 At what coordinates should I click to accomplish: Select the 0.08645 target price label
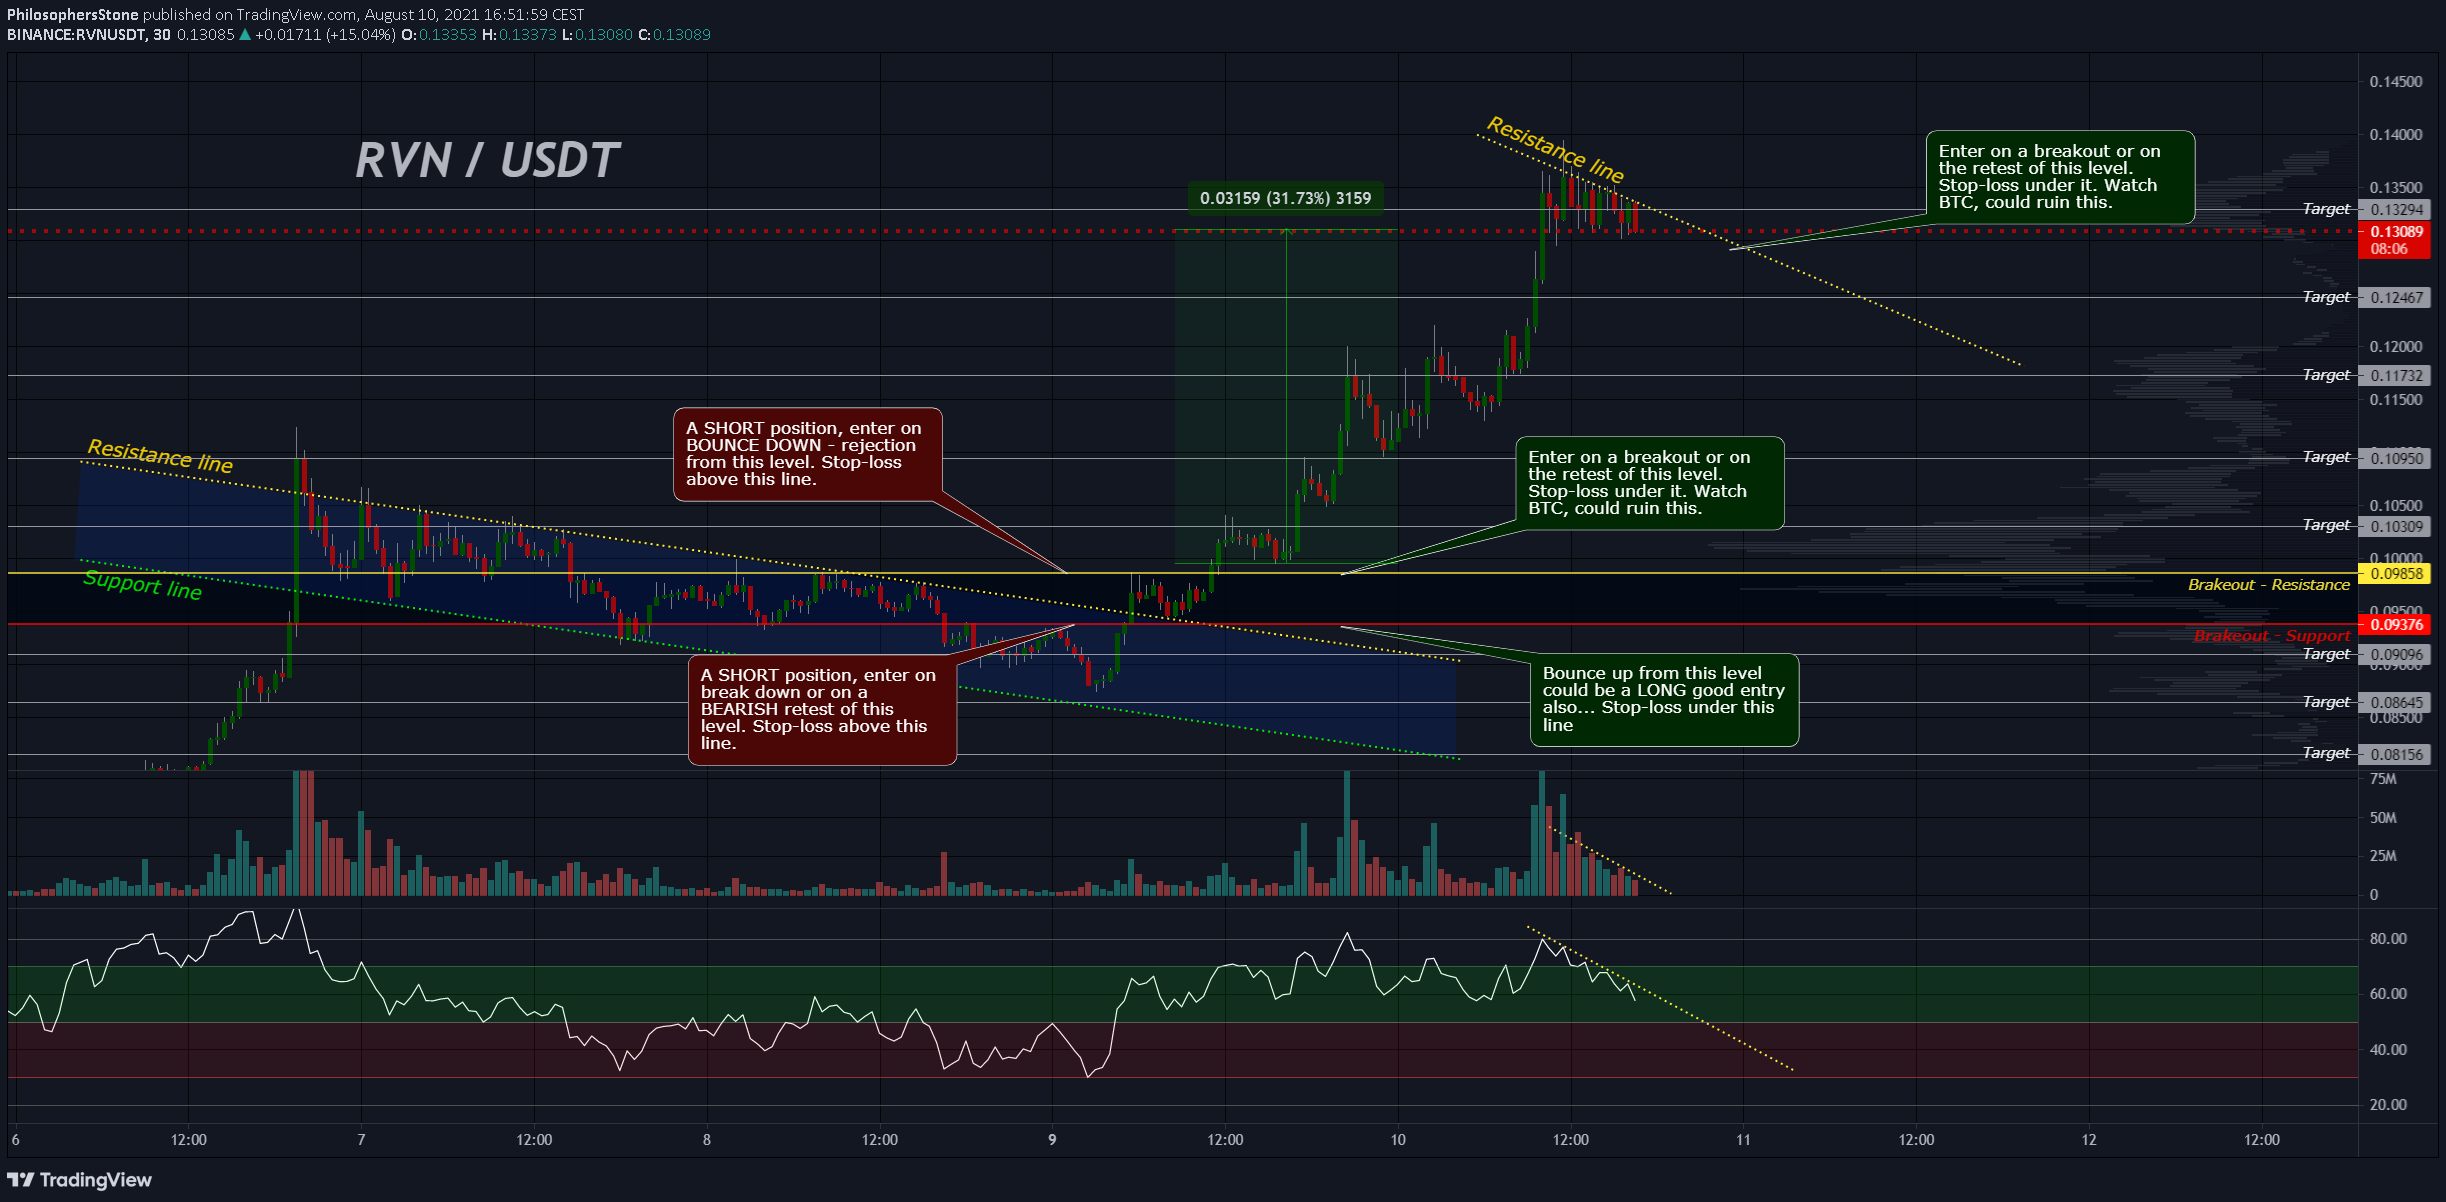[2394, 703]
